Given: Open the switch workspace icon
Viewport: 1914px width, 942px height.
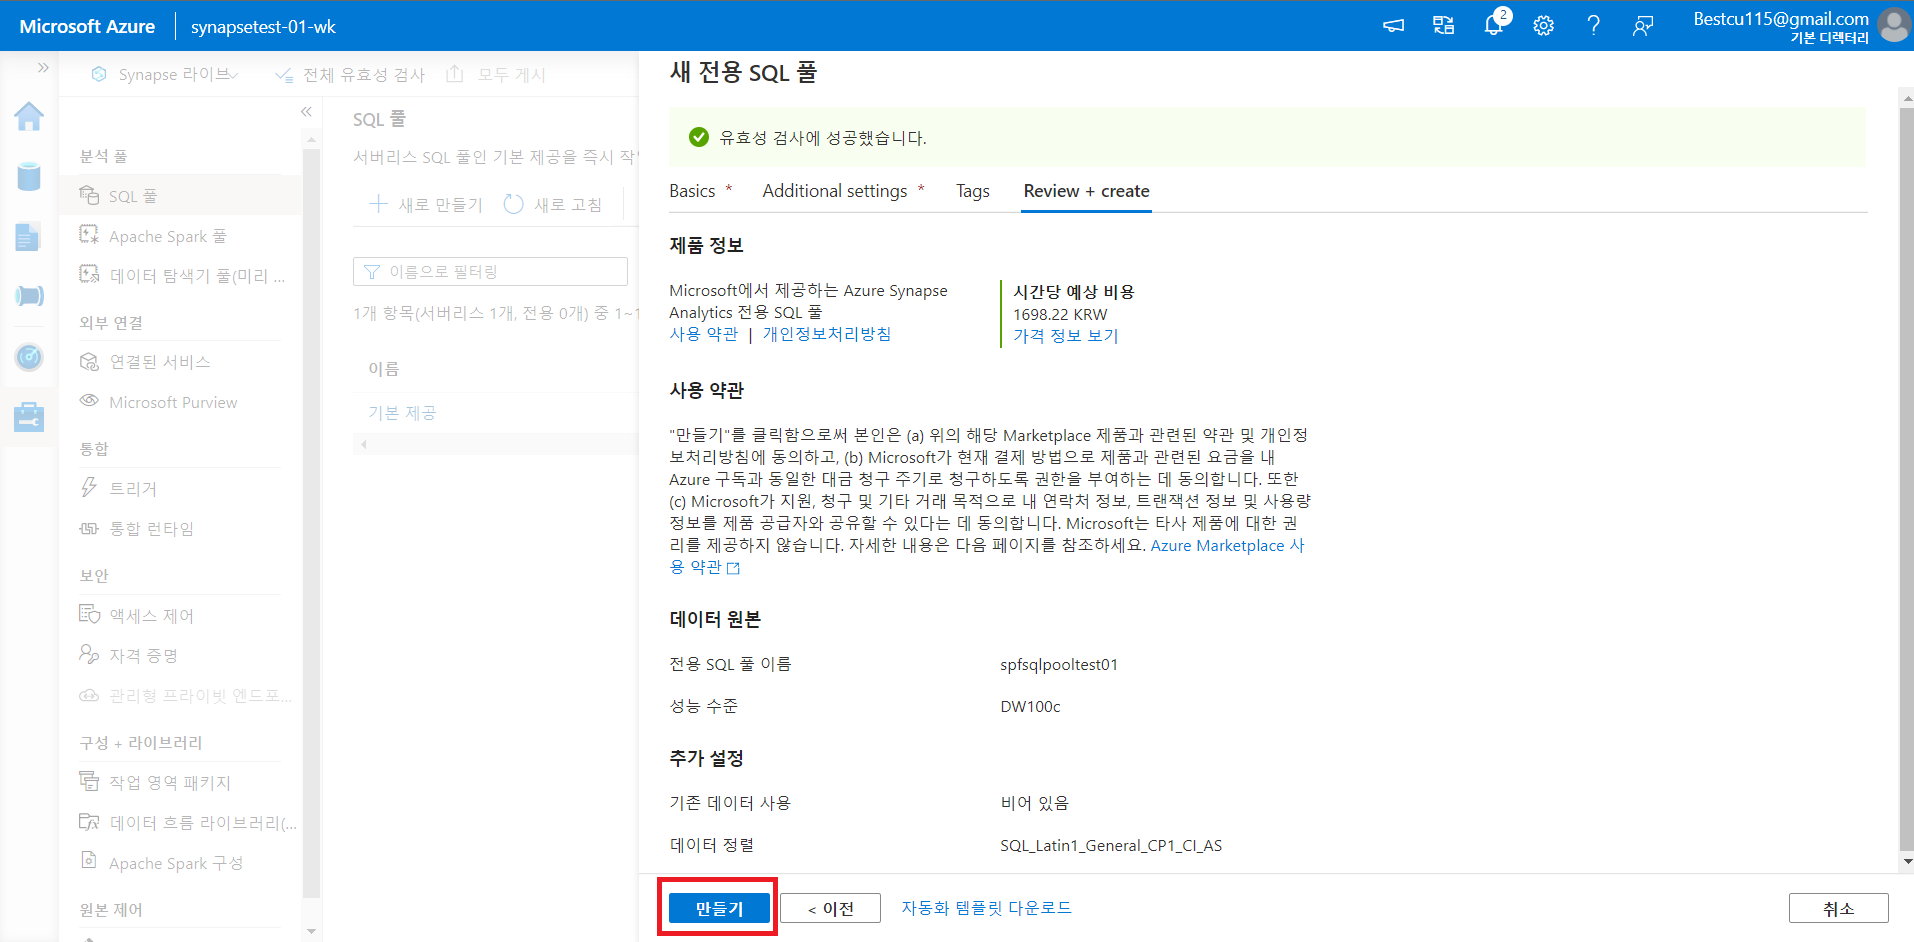Looking at the screenshot, I should [1443, 26].
